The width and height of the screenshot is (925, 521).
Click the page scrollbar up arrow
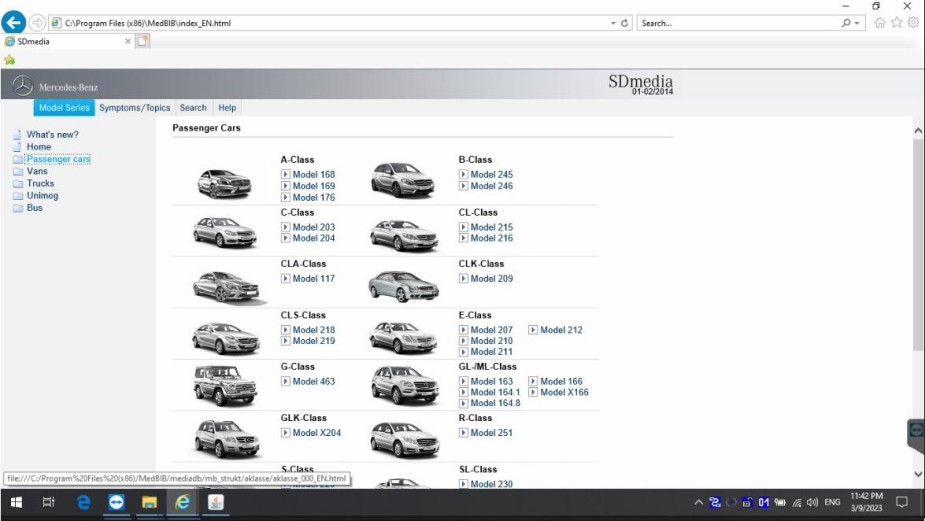(918, 130)
